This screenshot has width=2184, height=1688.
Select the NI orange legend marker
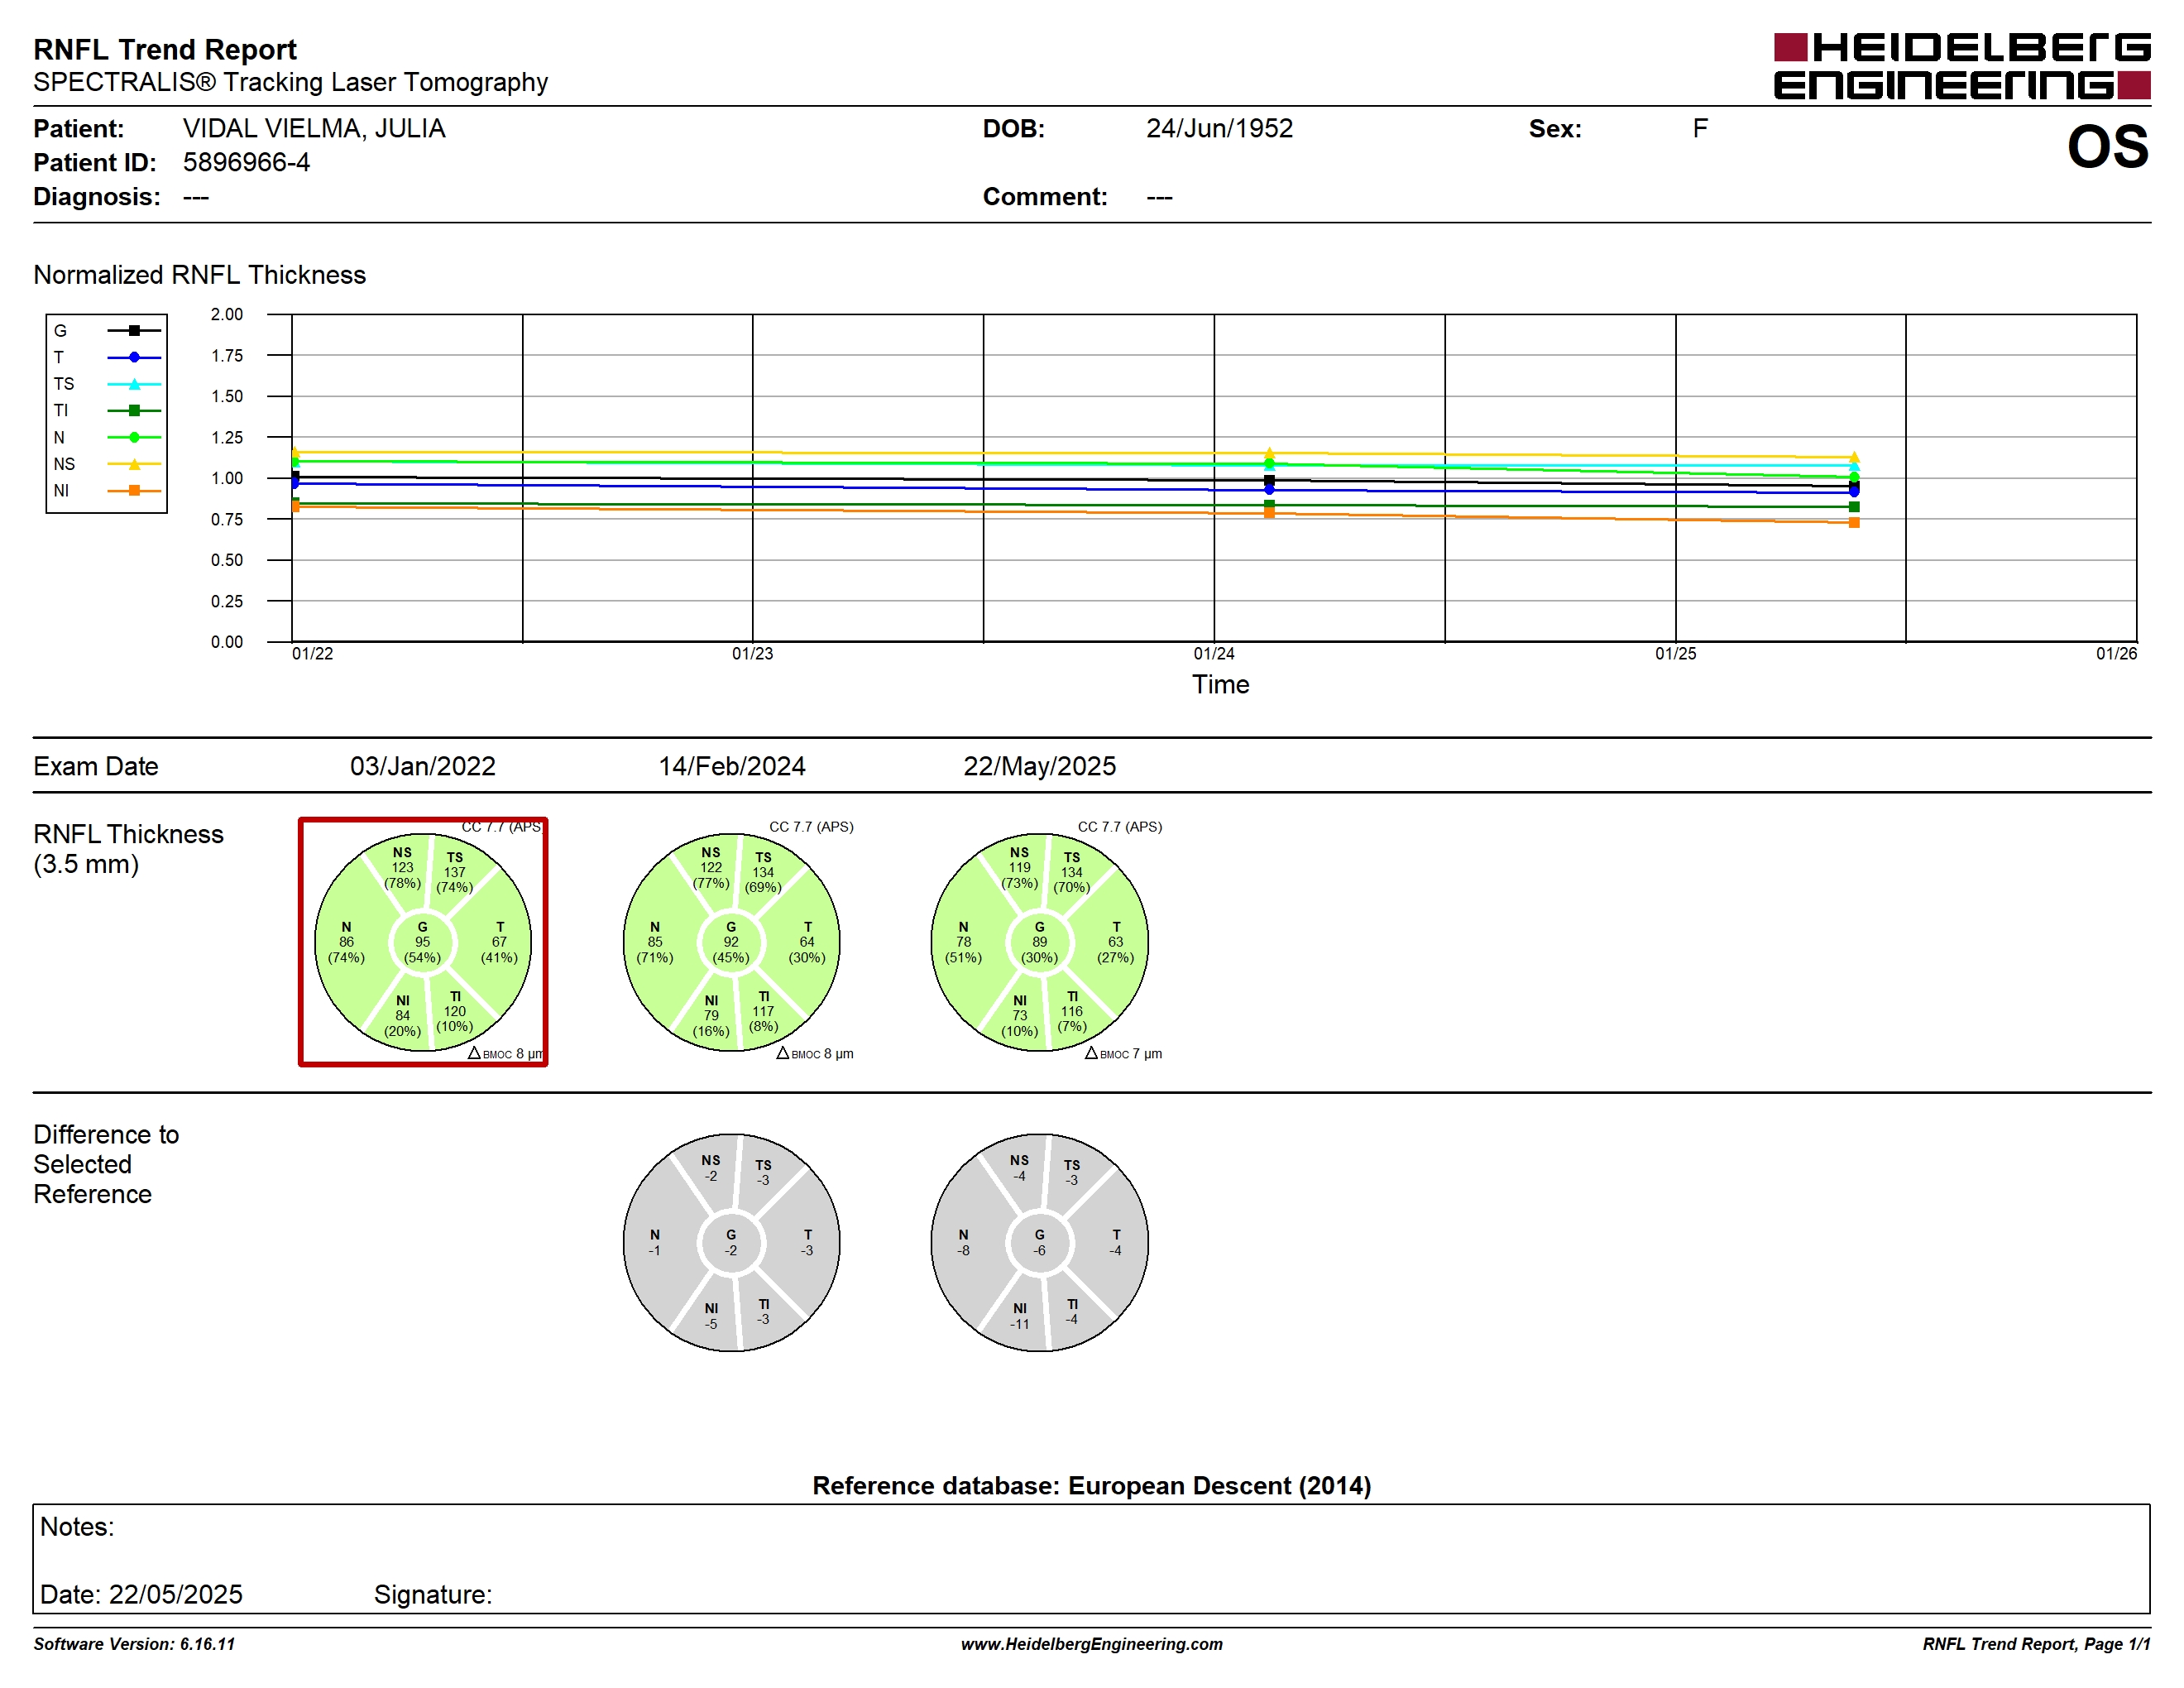point(134,490)
